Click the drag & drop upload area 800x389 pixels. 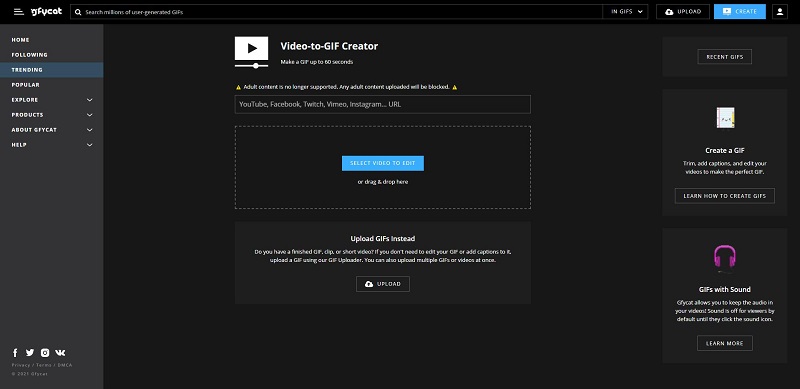(383, 167)
